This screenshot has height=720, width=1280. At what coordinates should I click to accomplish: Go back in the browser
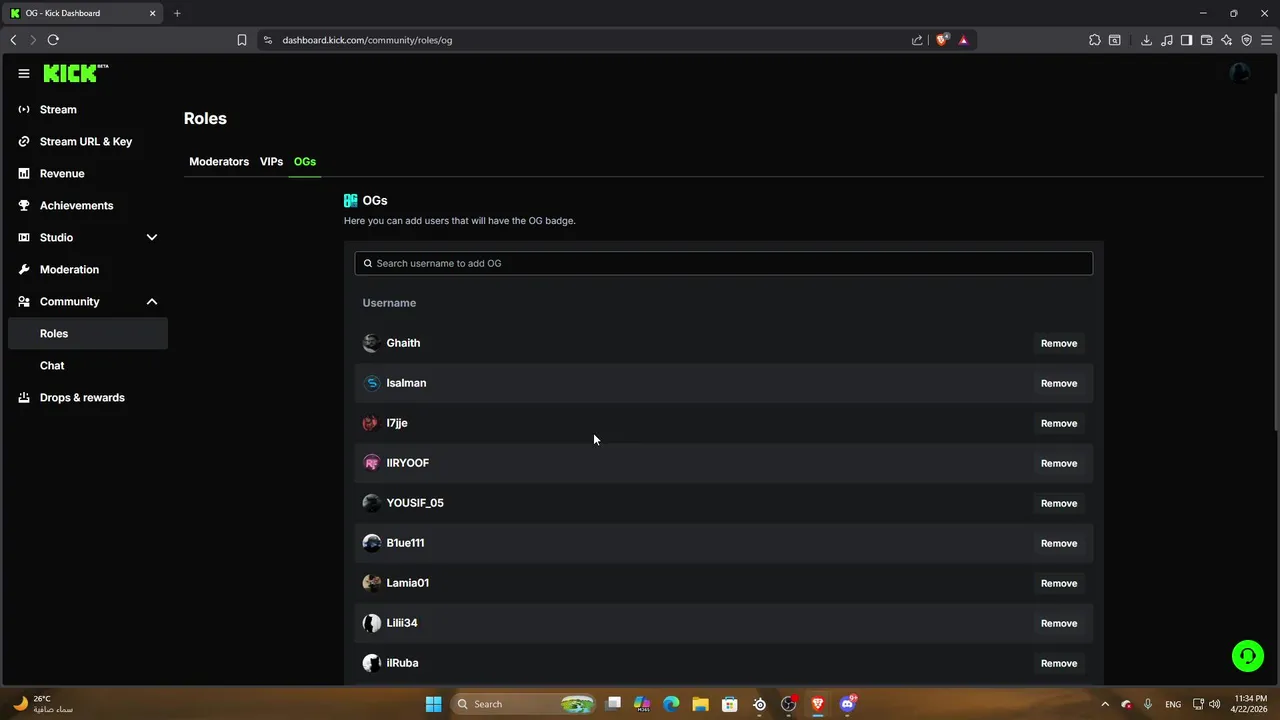13,40
